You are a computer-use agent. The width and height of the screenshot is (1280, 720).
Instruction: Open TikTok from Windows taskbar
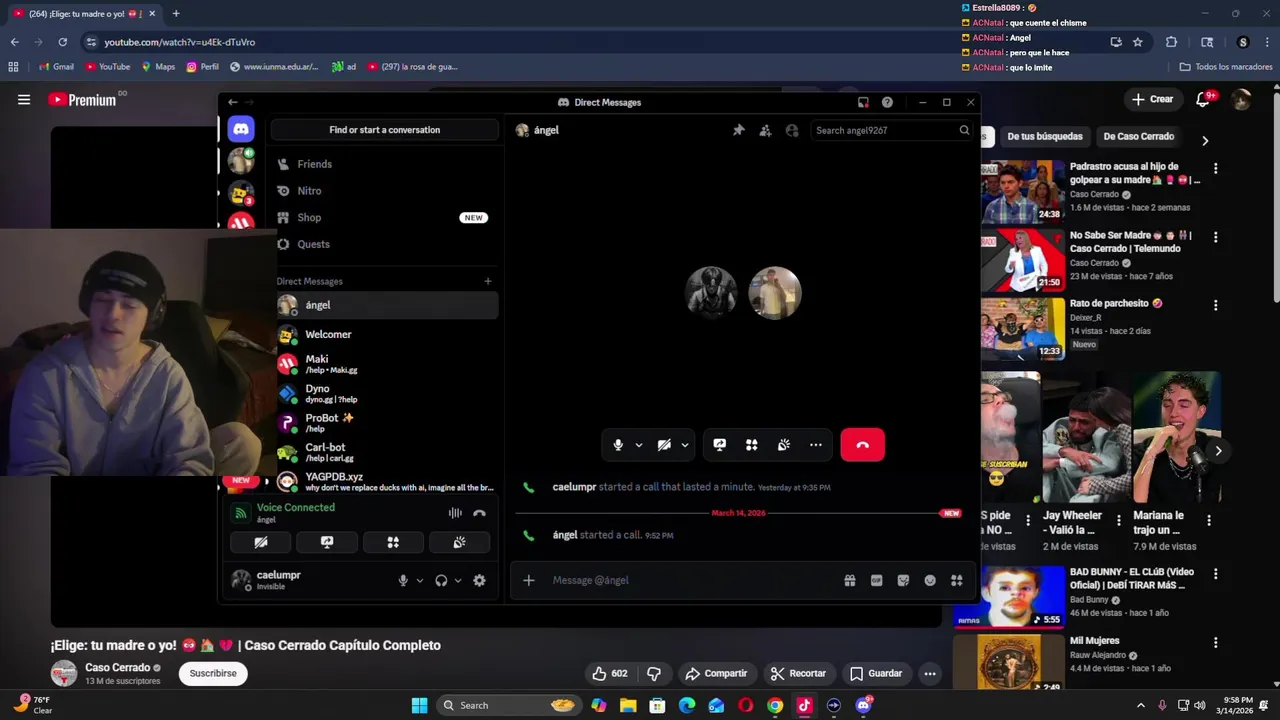(x=804, y=705)
